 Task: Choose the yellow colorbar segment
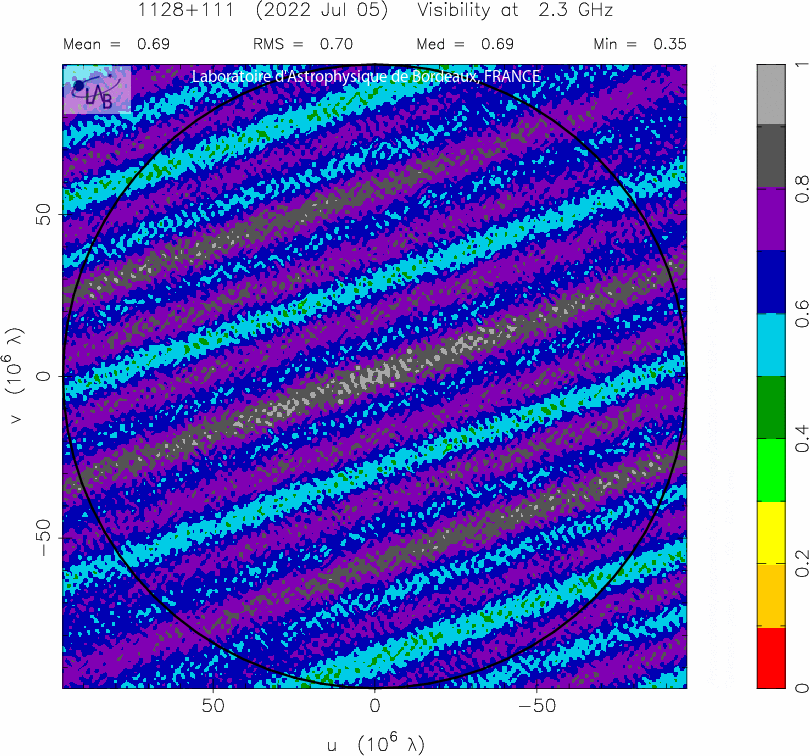tap(771, 532)
